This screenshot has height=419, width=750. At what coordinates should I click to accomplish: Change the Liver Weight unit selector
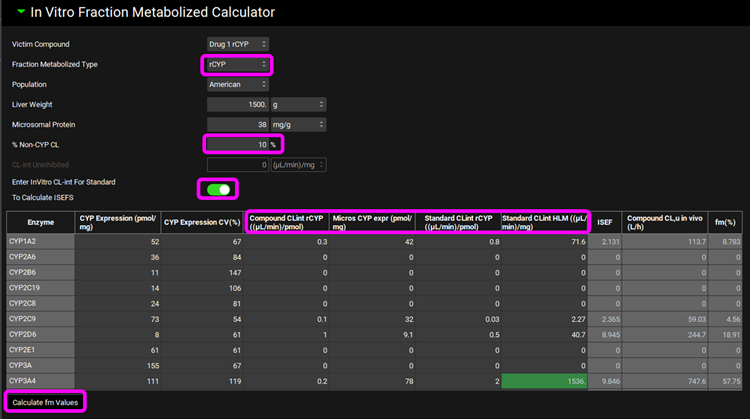pos(298,104)
